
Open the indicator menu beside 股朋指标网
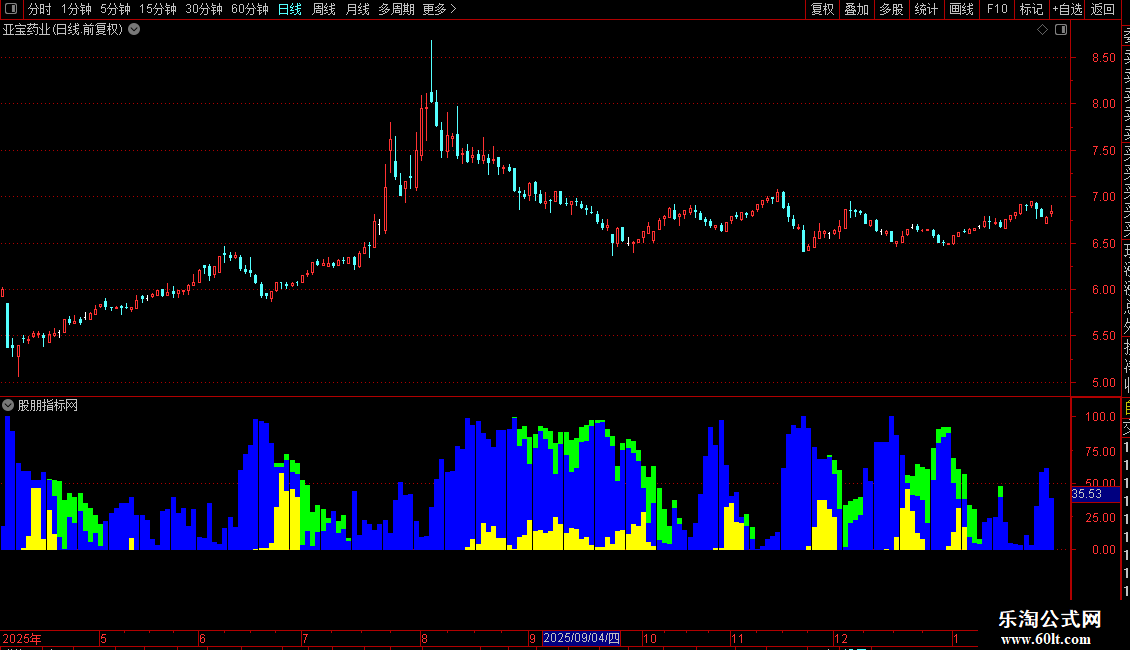click(8, 405)
